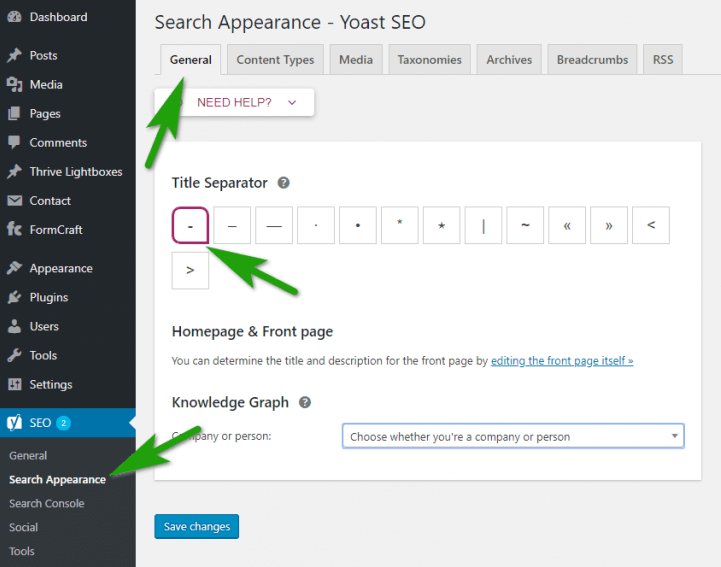This screenshot has width=721, height=567.
Task: Select the low star title separator
Action: click(x=441, y=225)
